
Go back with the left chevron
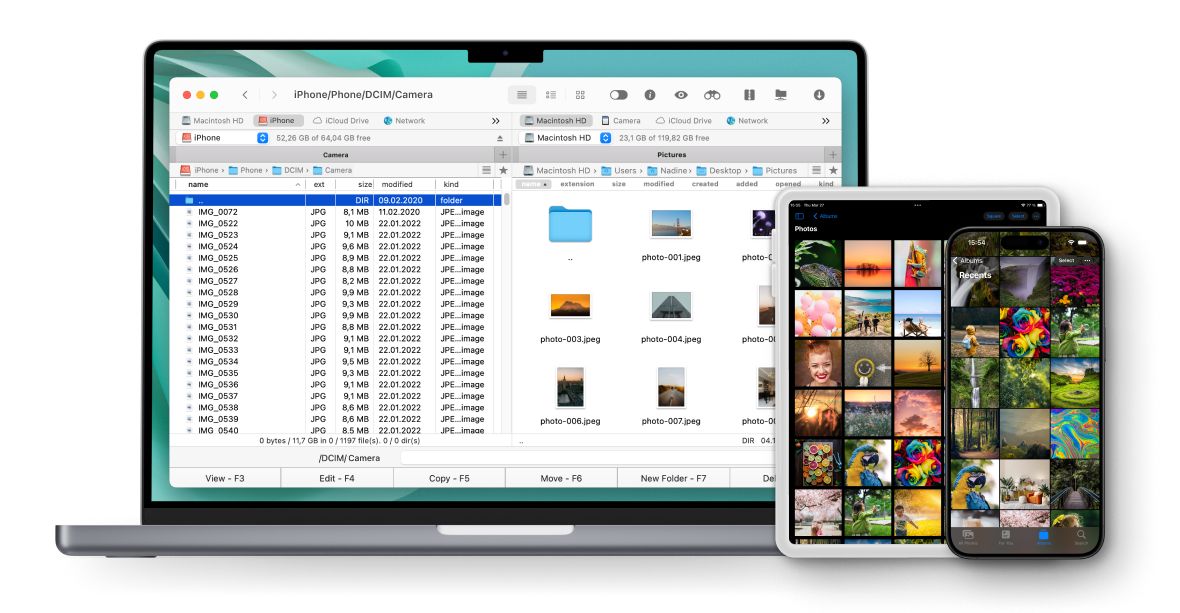245,95
